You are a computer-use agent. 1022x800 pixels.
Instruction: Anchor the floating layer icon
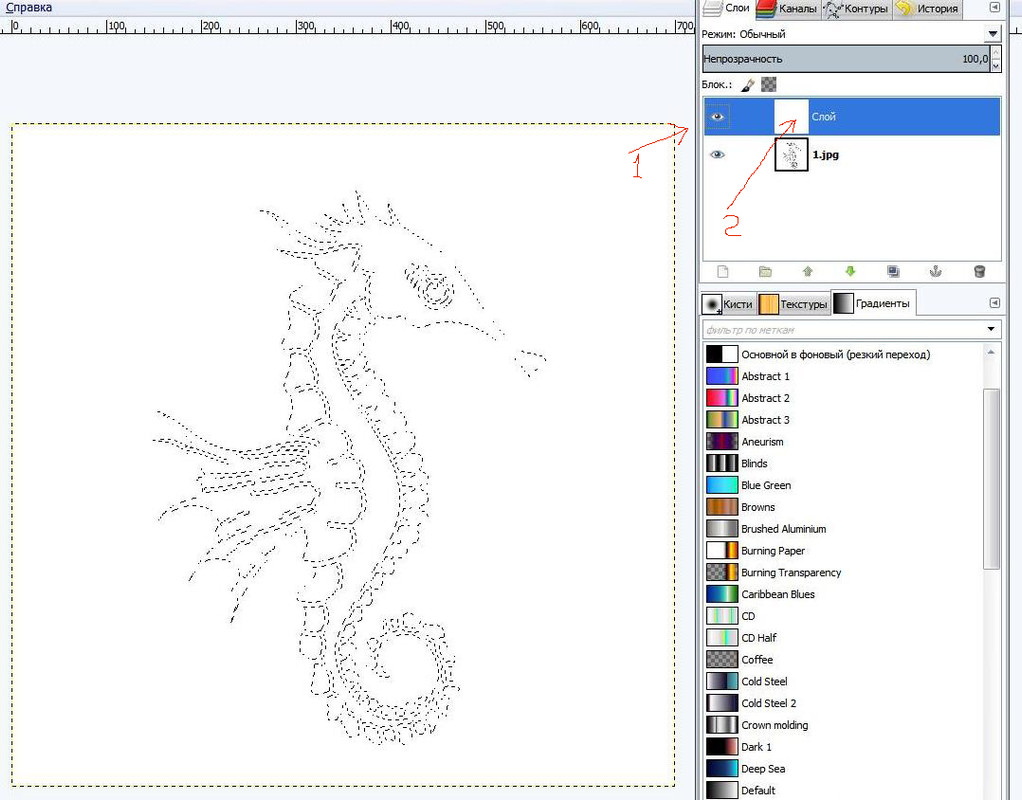coord(935,271)
